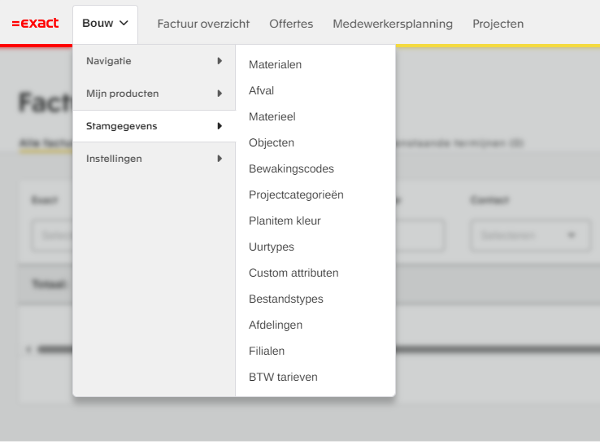Switch to Medewerkersplanning
Image resolution: width=600 pixels, height=442 pixels.
(392, 23)
